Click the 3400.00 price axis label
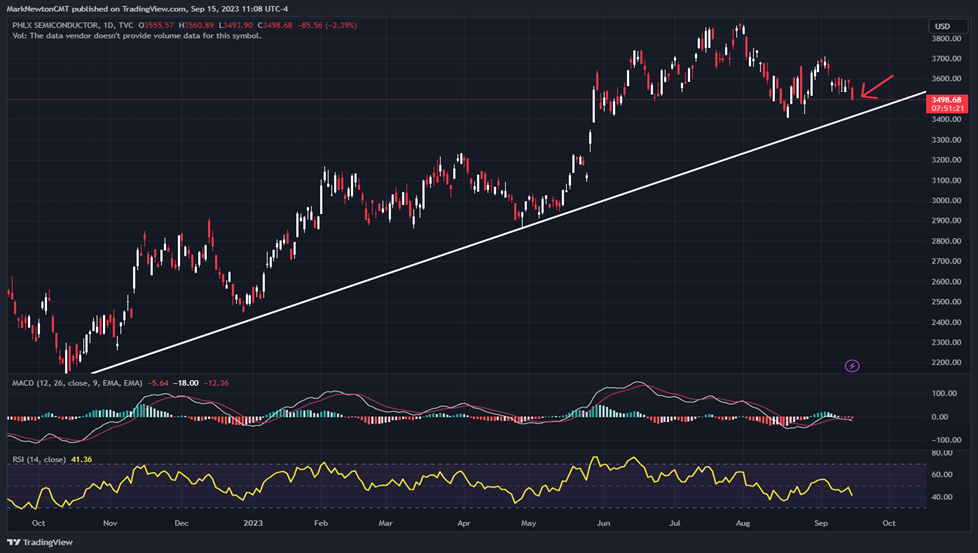This screenshot has width=978, height=553. click(x=946, y=120)
